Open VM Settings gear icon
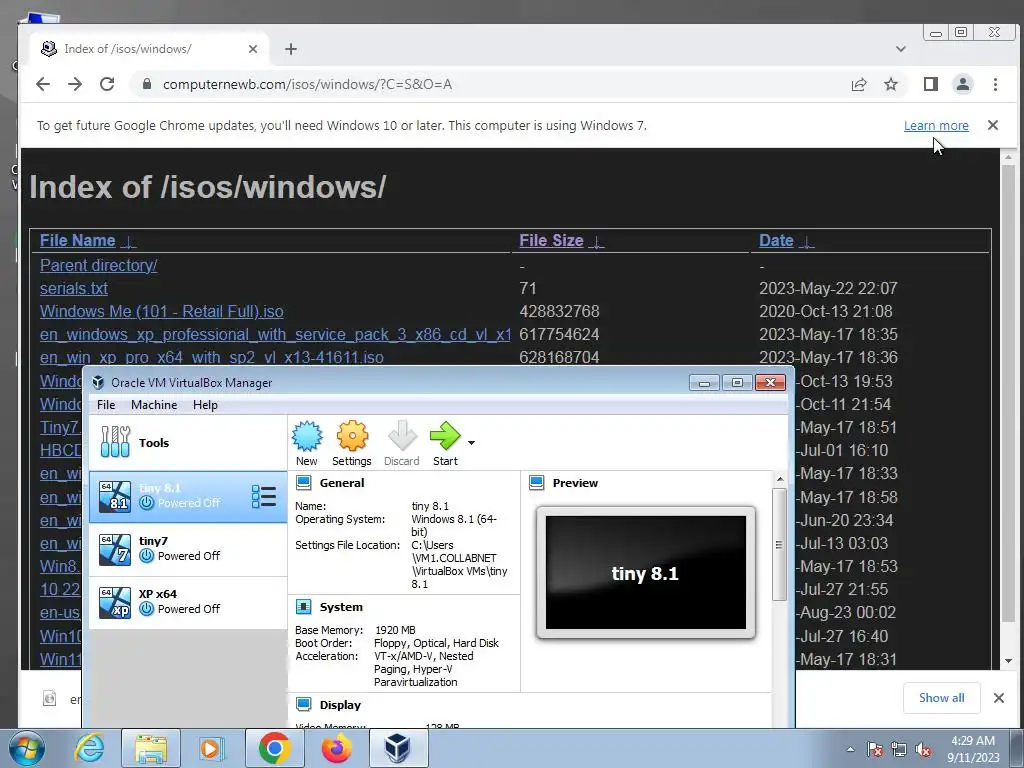This screenshot has width=1024, height=768. click(352, 444)
